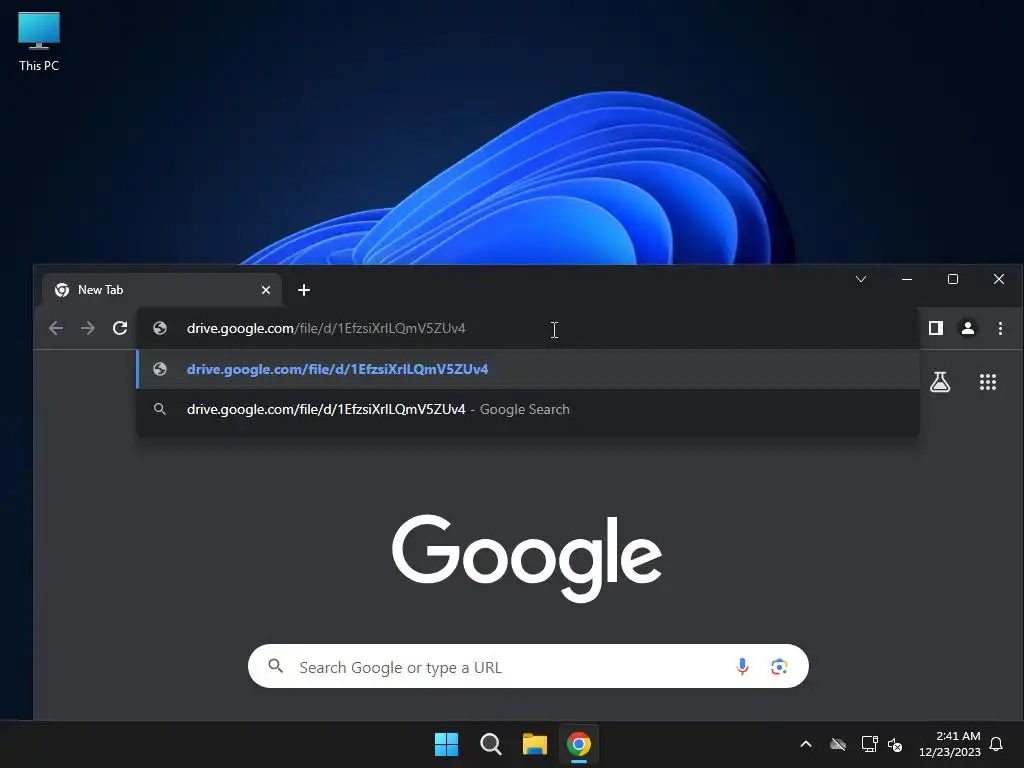Open muted volume tray icon
1024x768 pixels.
click(x=895, y=744)
